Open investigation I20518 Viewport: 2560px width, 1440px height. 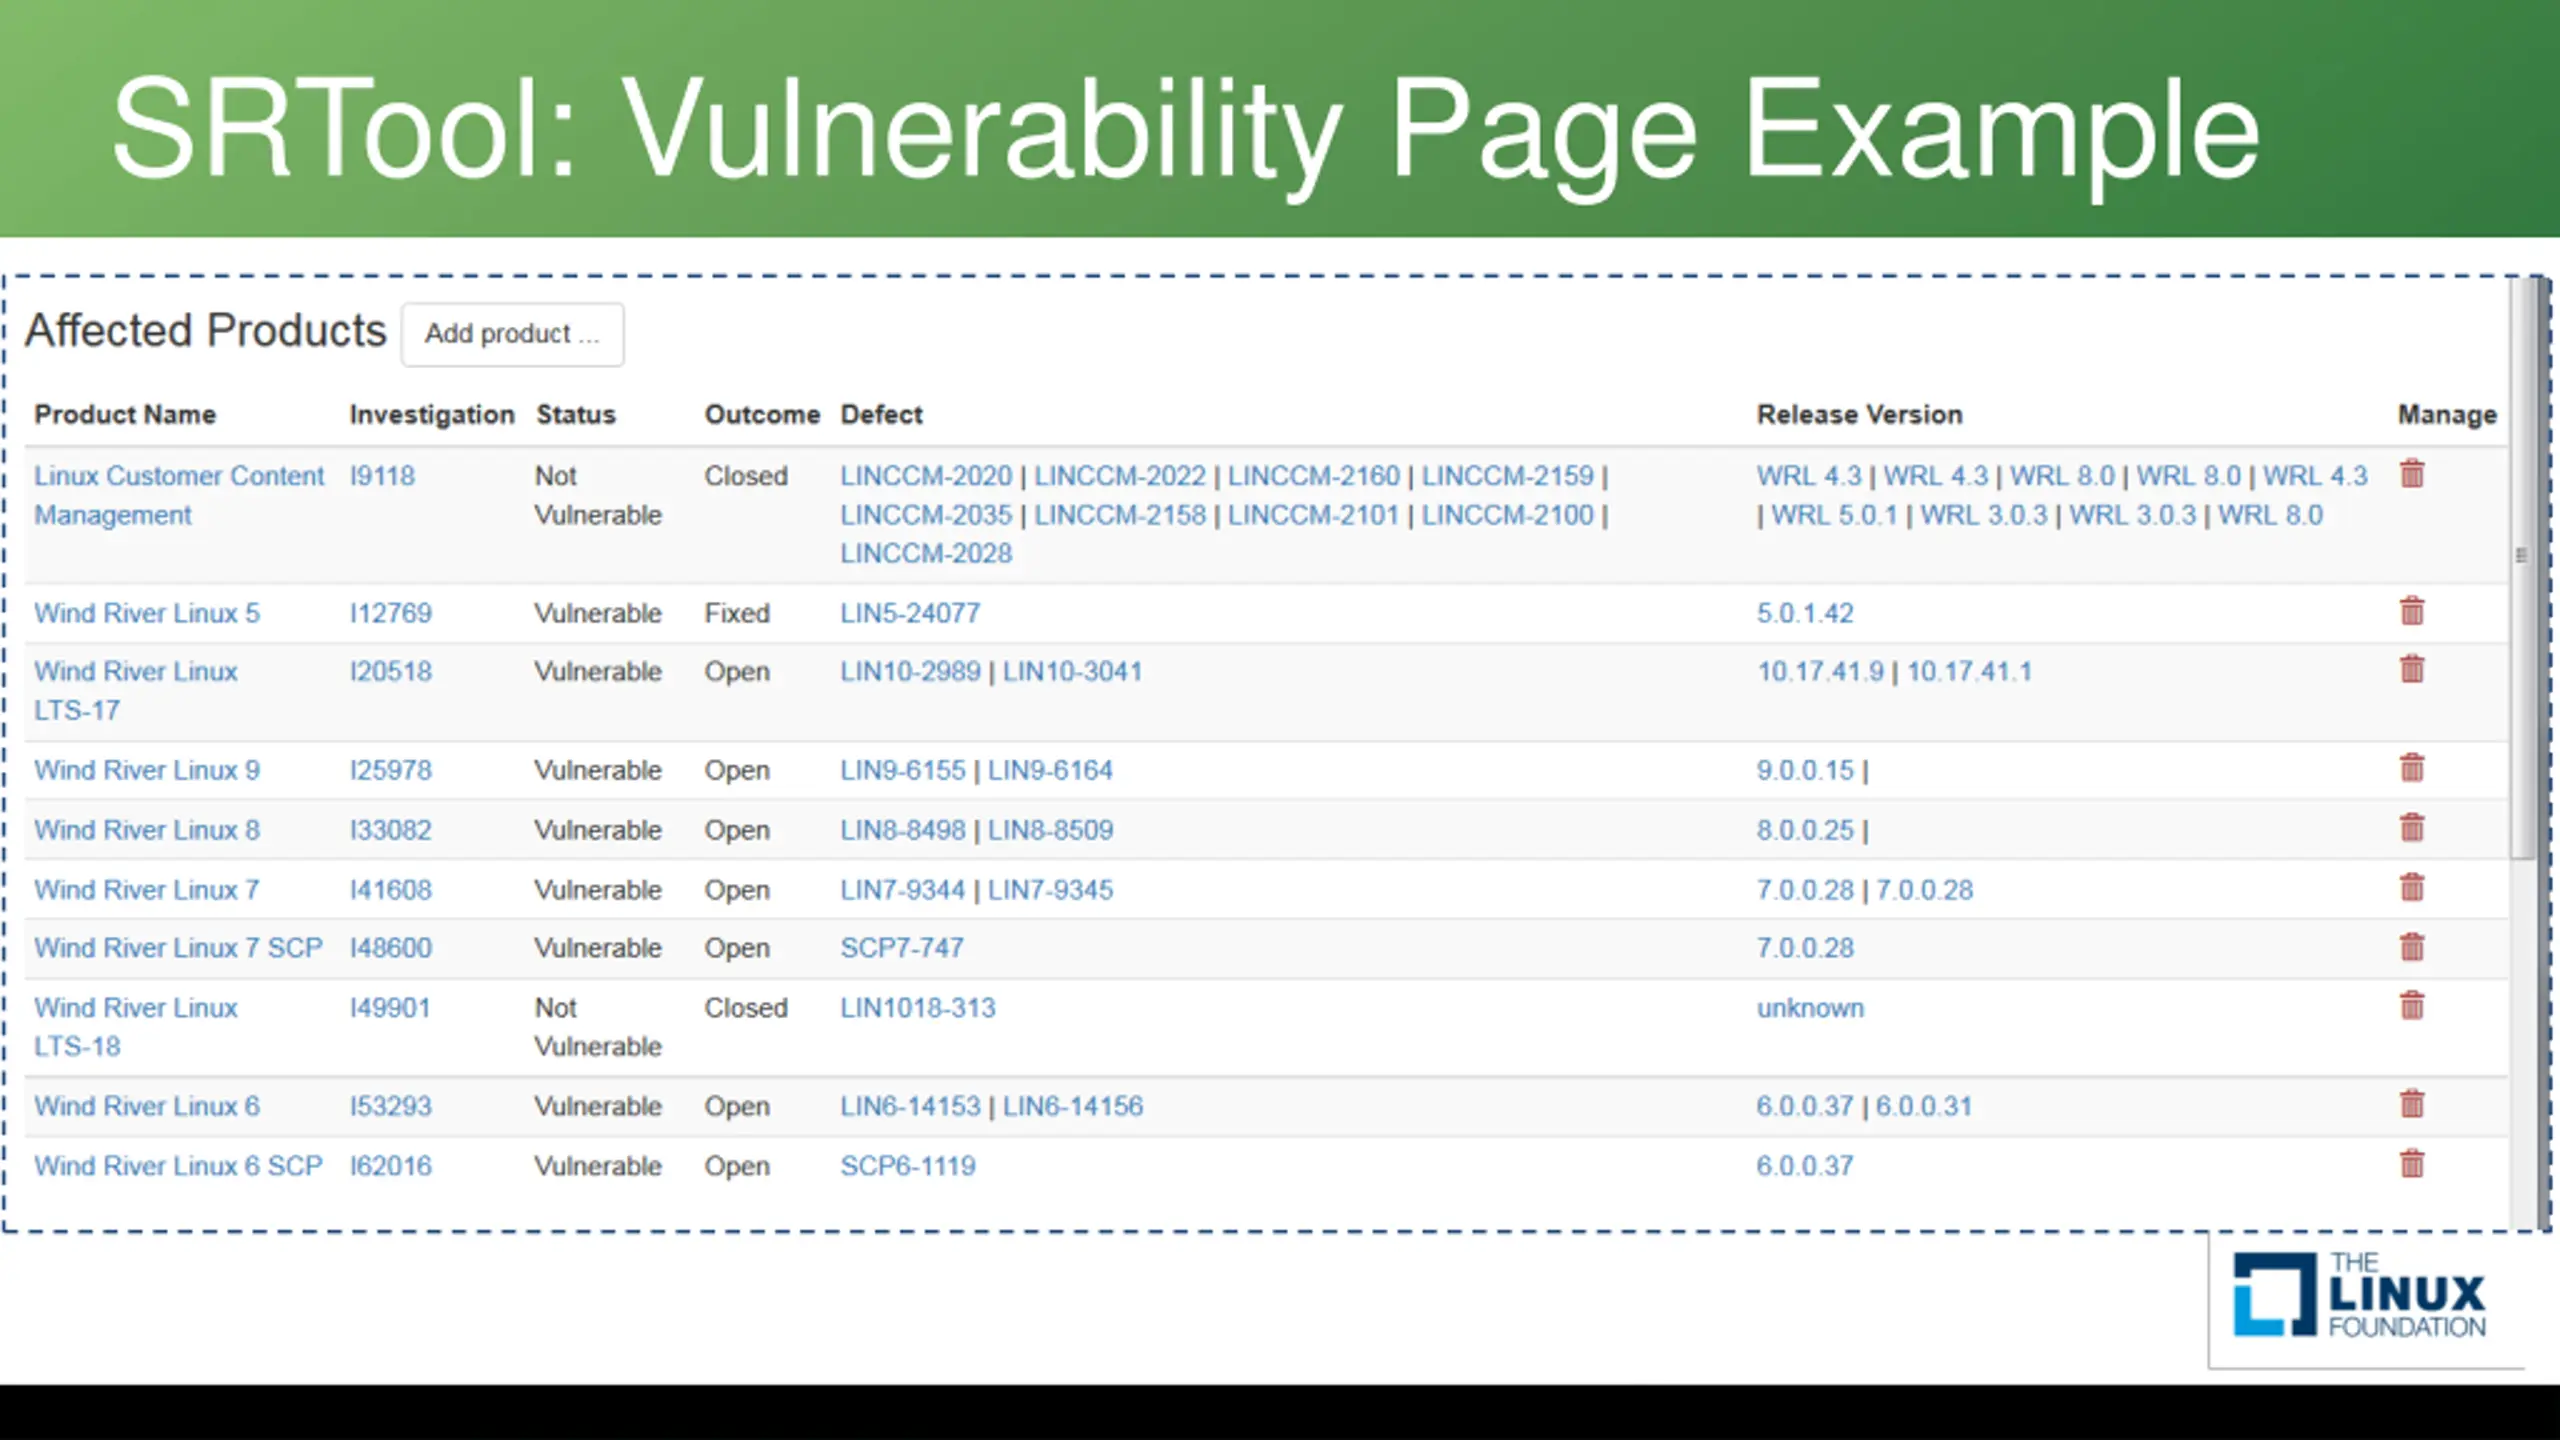pyautogui.click(x=391, y=671)
